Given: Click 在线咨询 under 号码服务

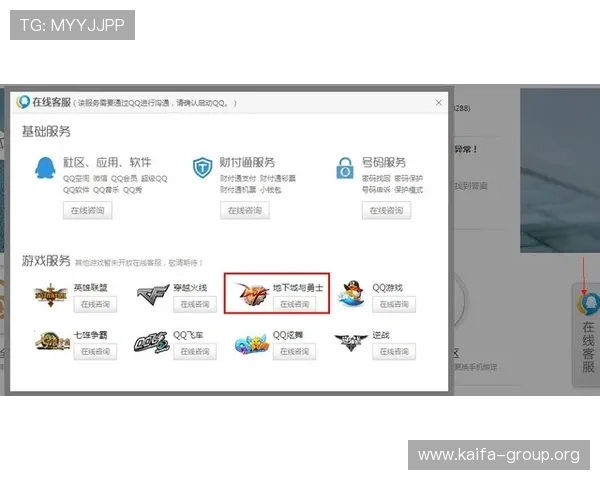Looking at the screenshot, I should (386, 211).
